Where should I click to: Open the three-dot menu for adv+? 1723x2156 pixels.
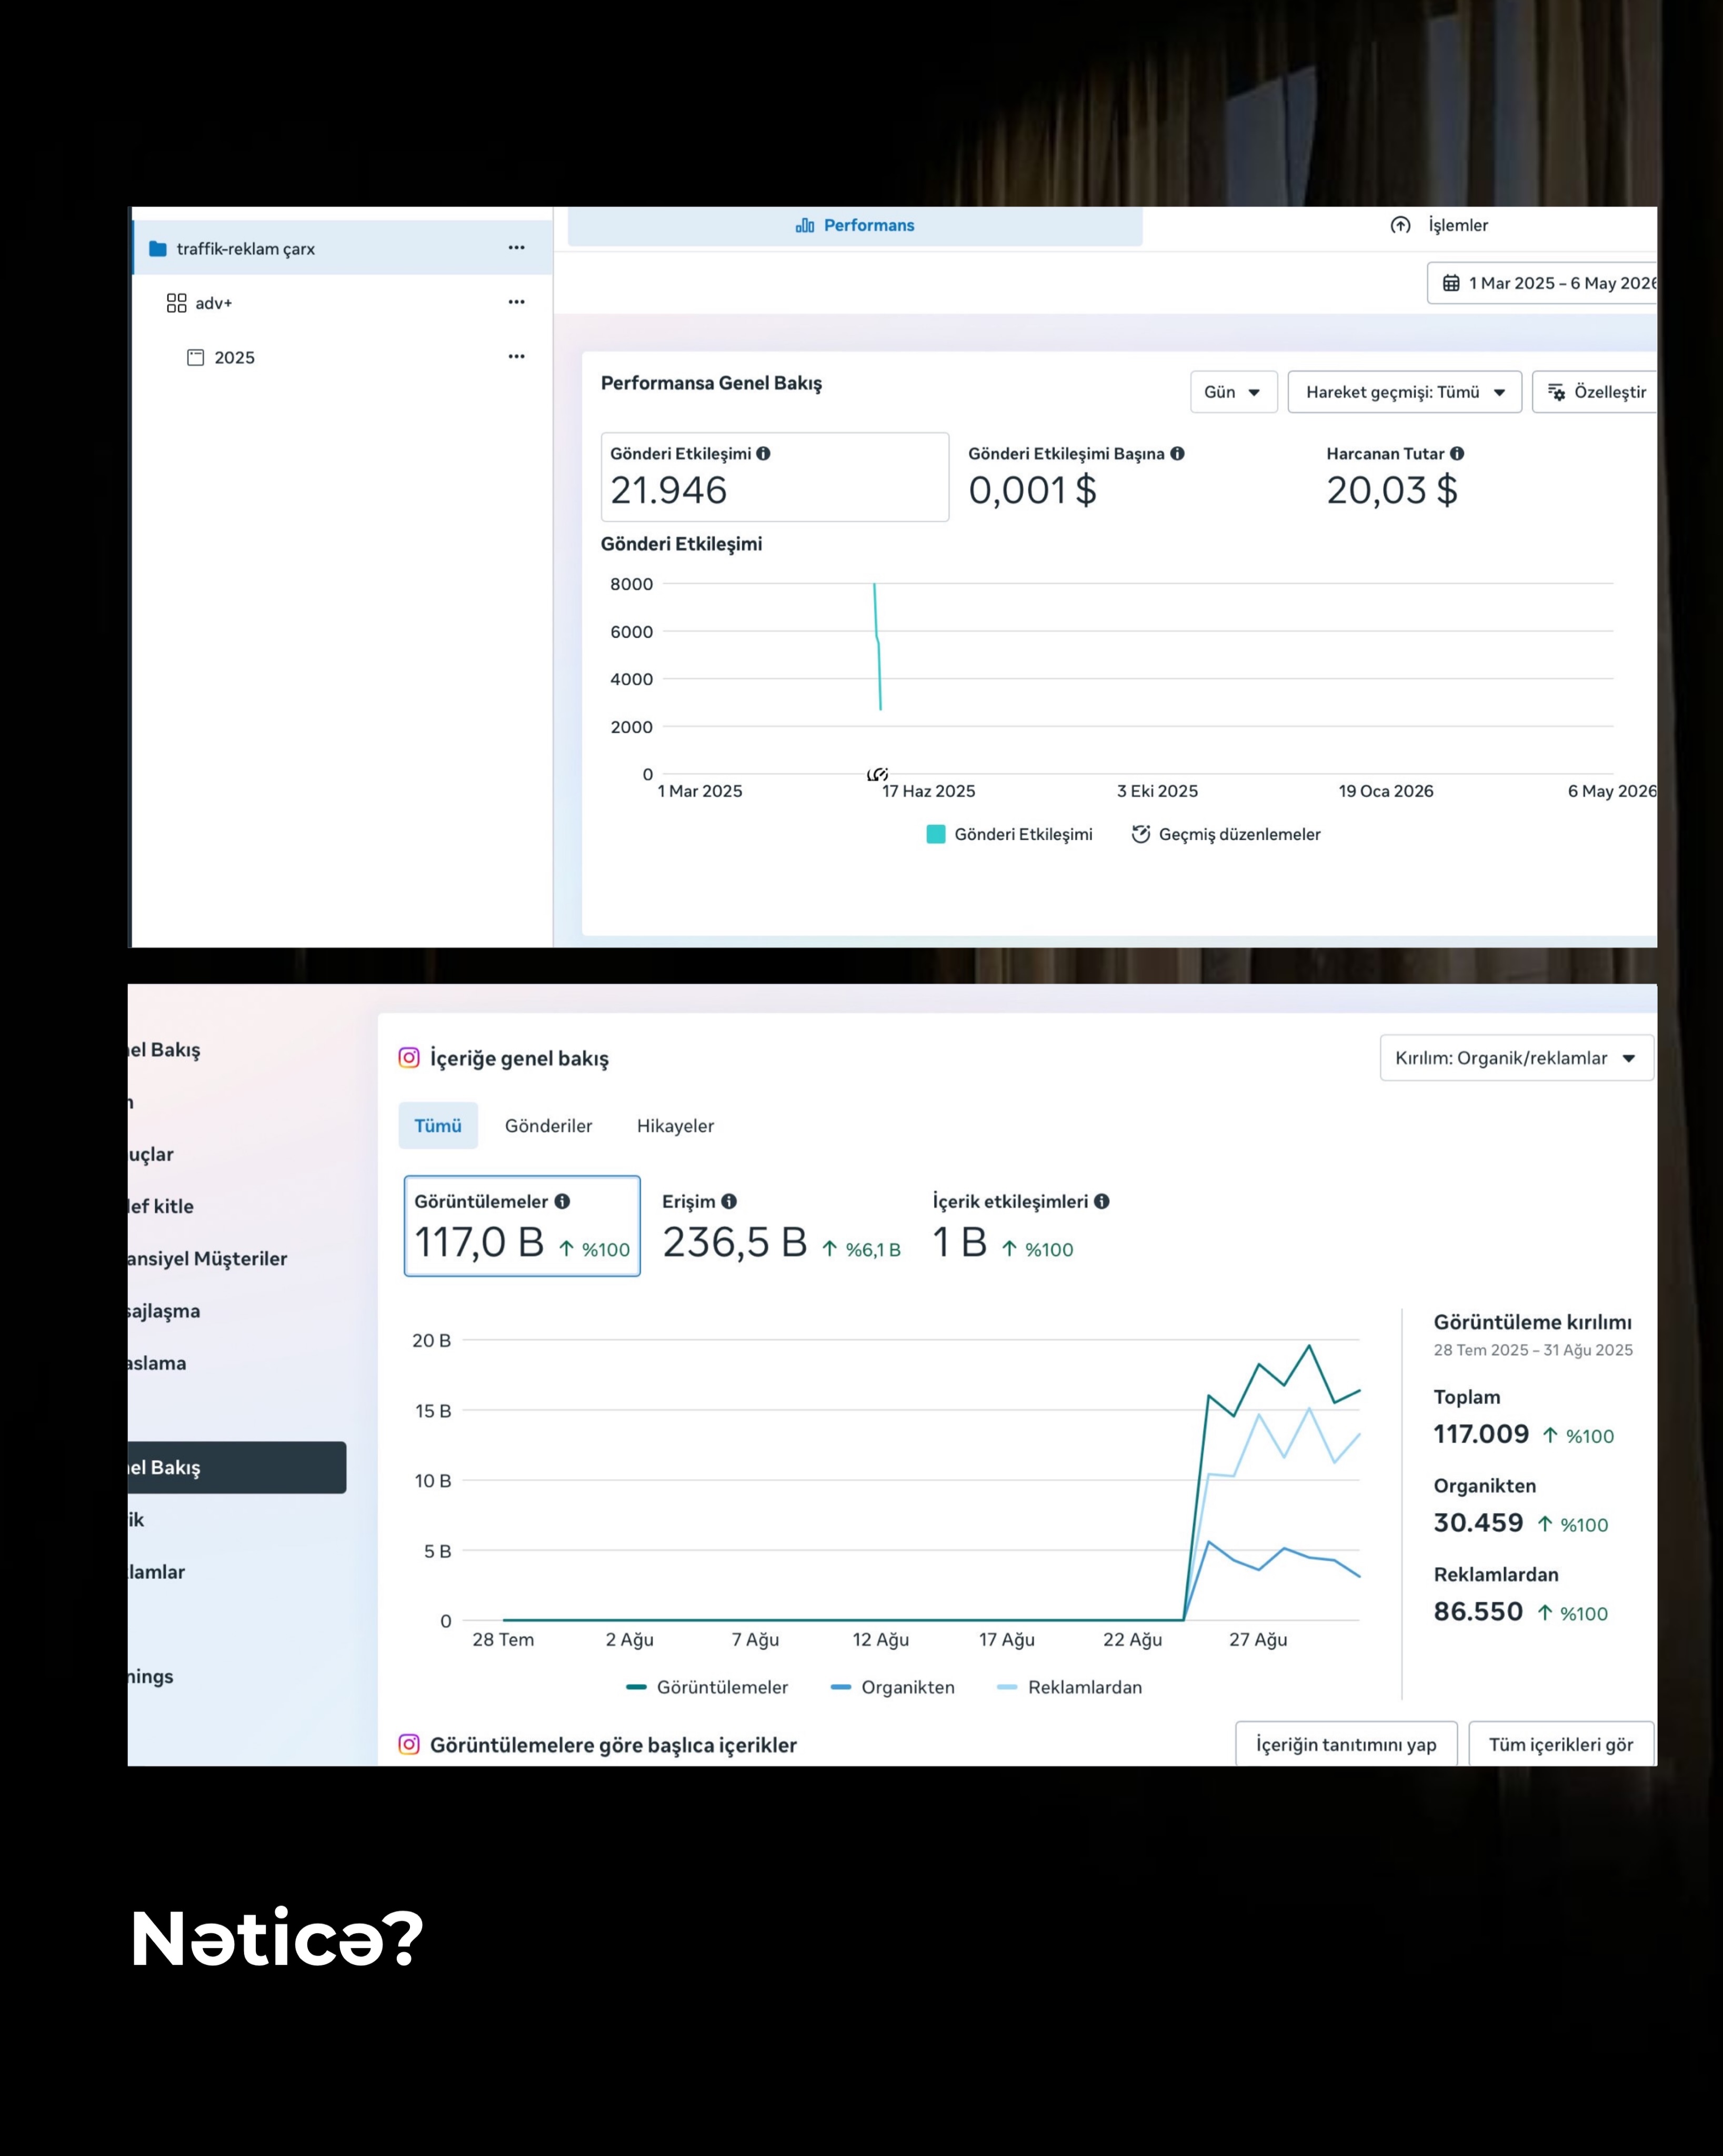[x=516, y=302]
